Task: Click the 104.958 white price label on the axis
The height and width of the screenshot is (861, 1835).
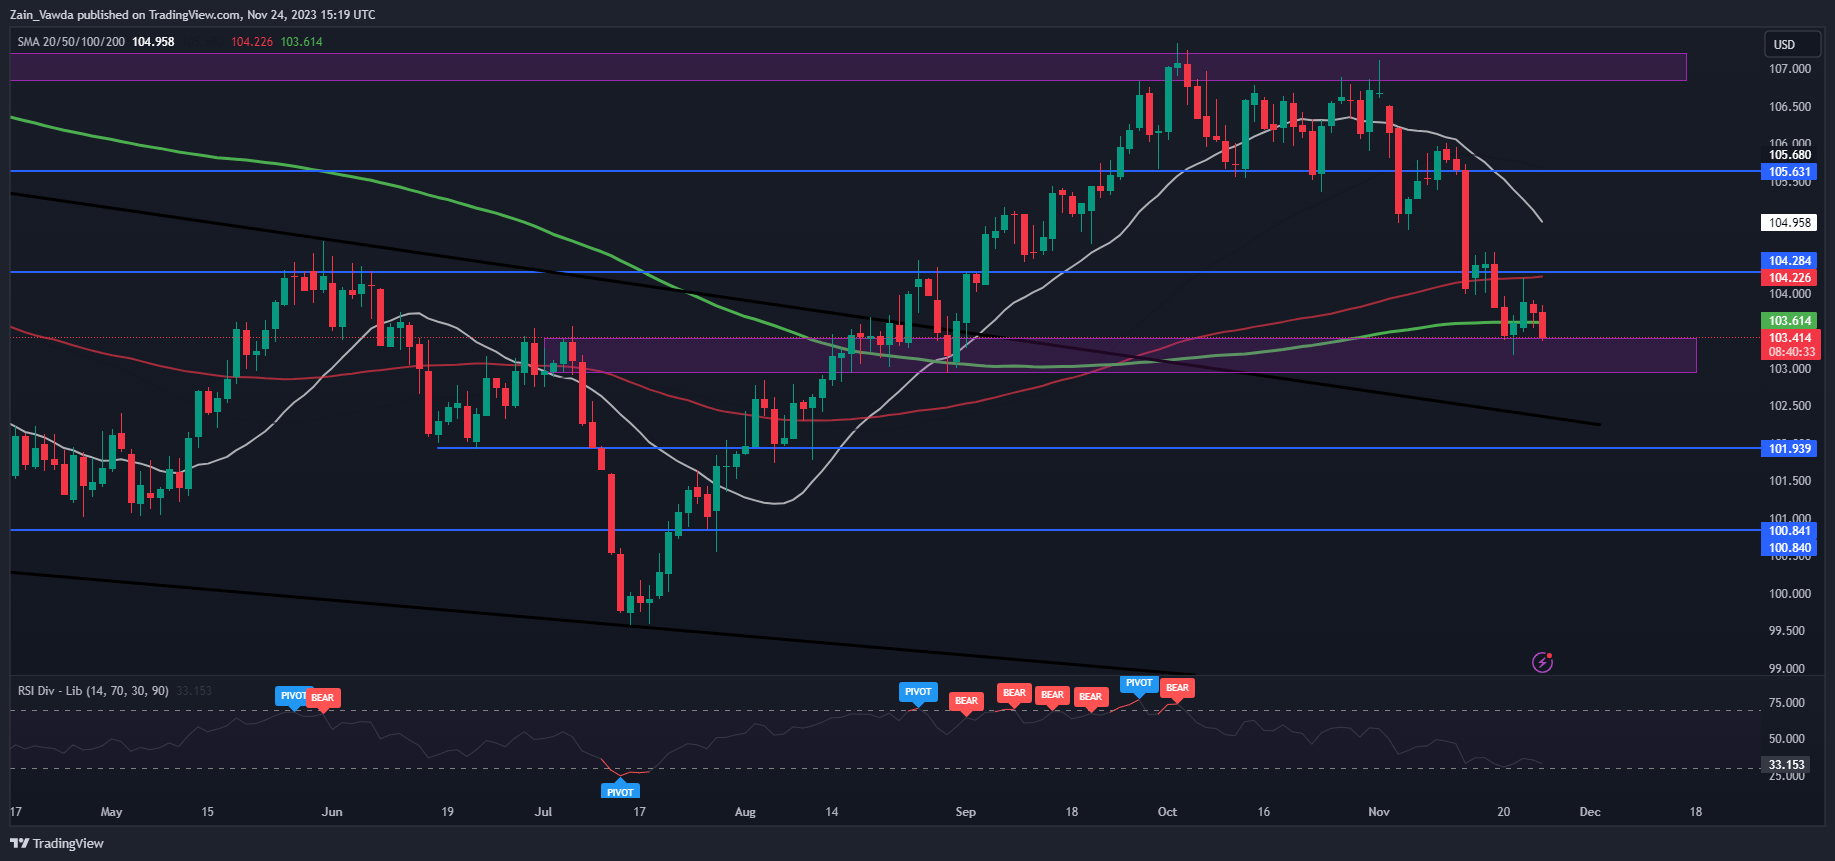Action: 1789,223
